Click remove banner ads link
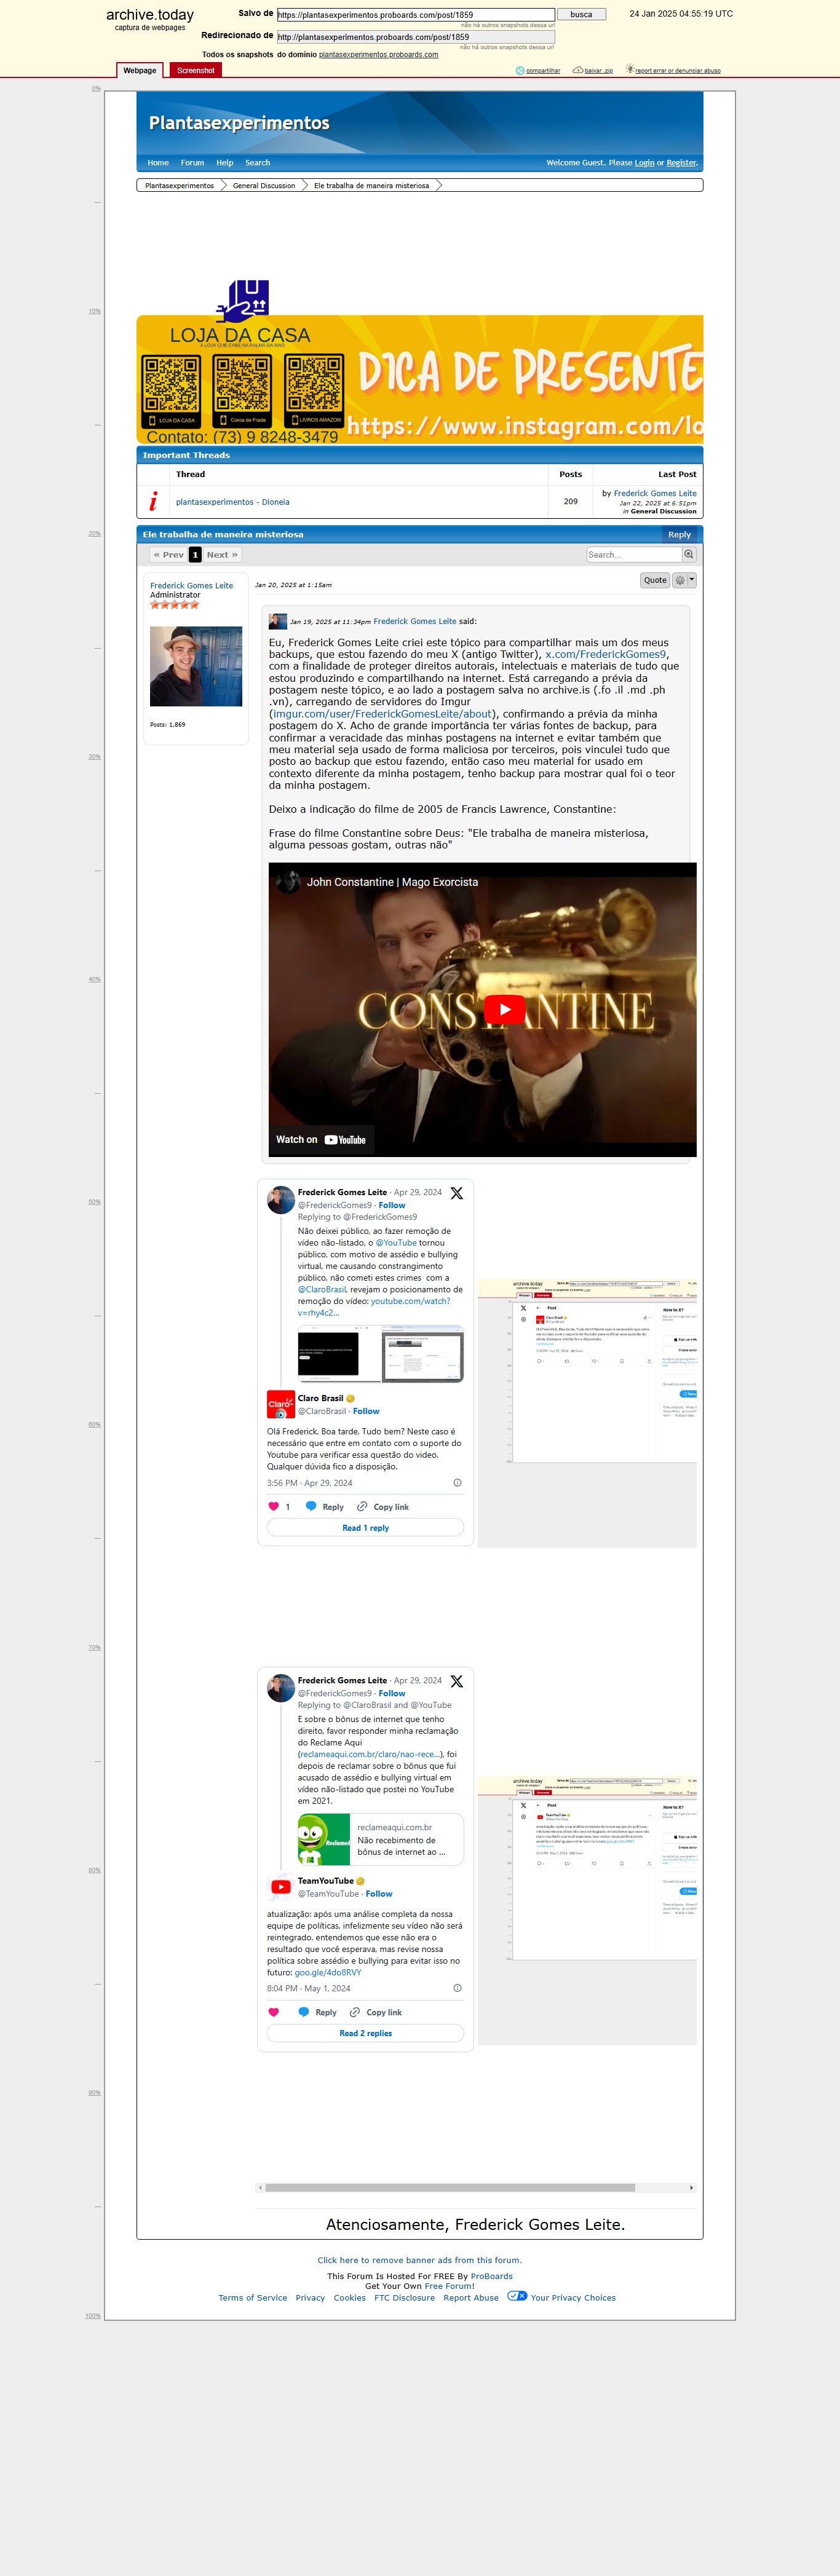Viewport: 840px width, 2576px height. click(x=420, y=2260)
